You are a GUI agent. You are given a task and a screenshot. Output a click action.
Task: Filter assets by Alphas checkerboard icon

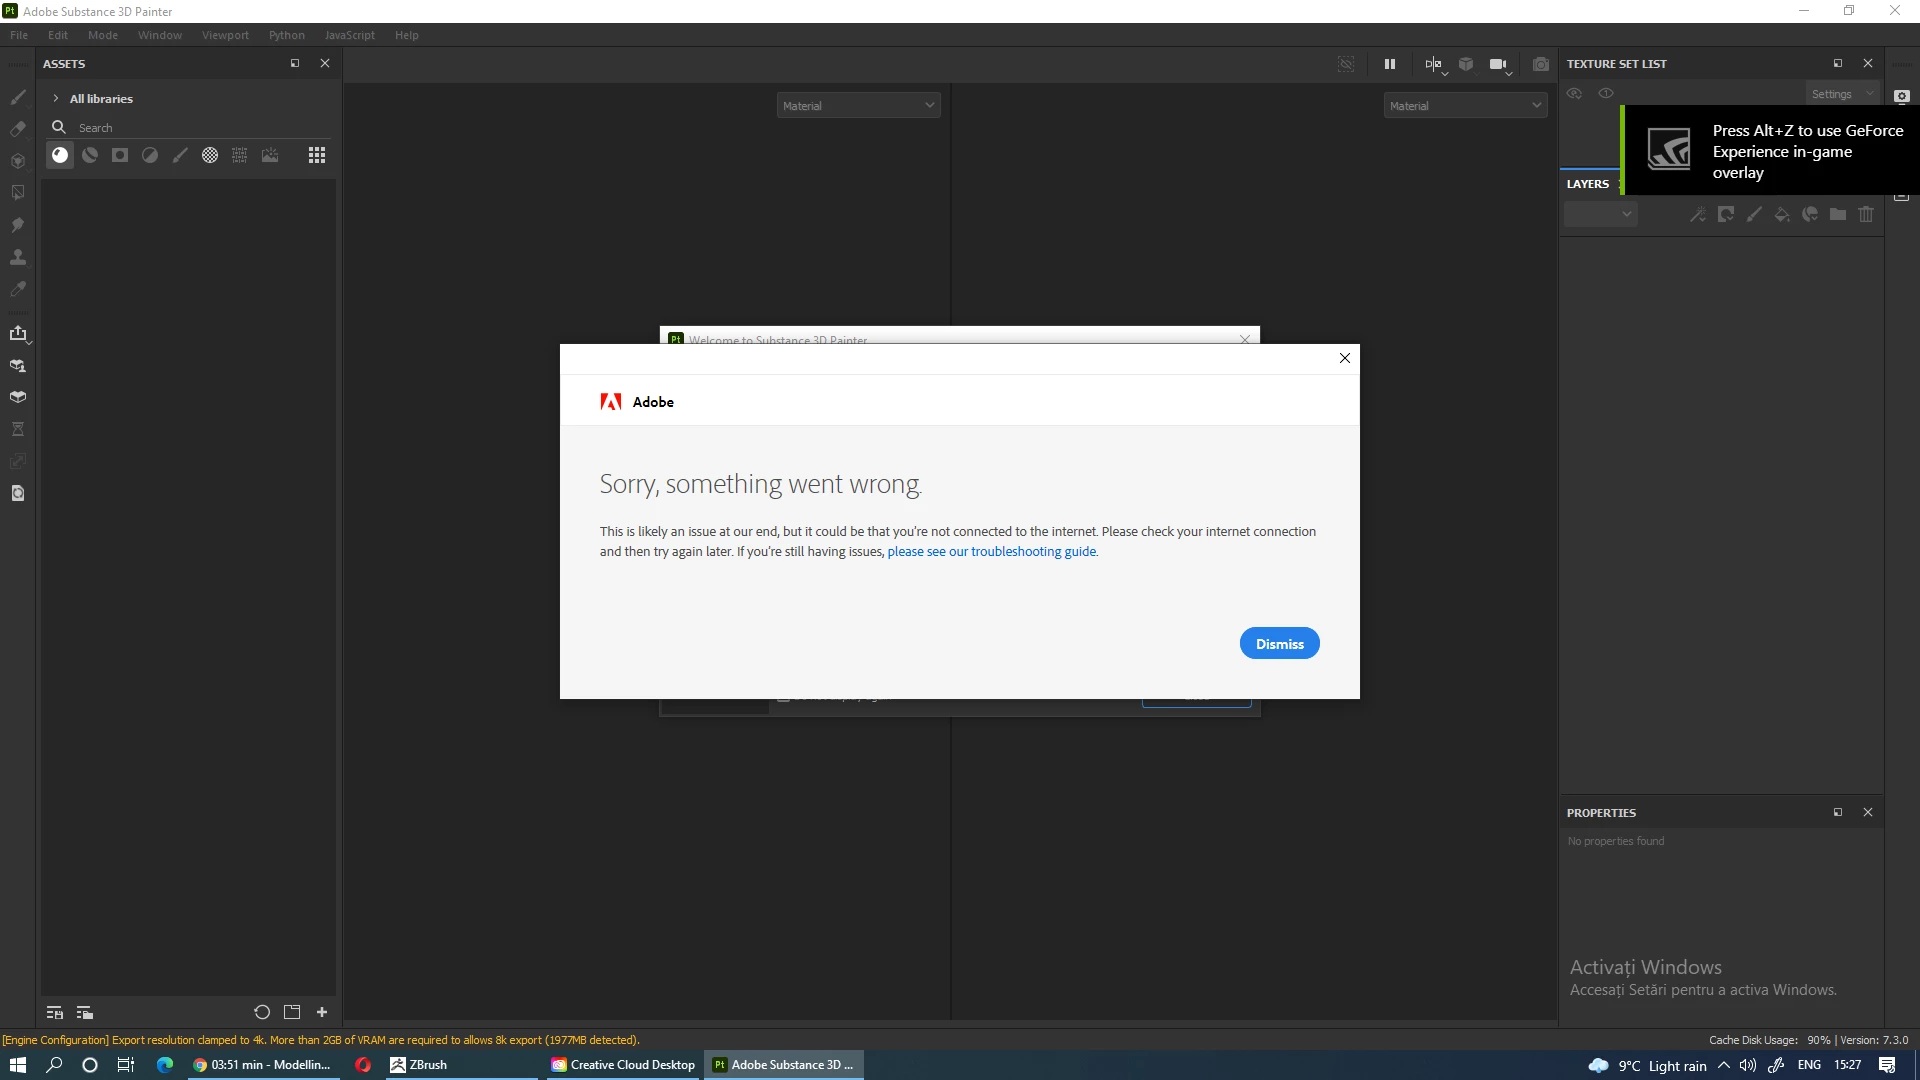point(210,155)
